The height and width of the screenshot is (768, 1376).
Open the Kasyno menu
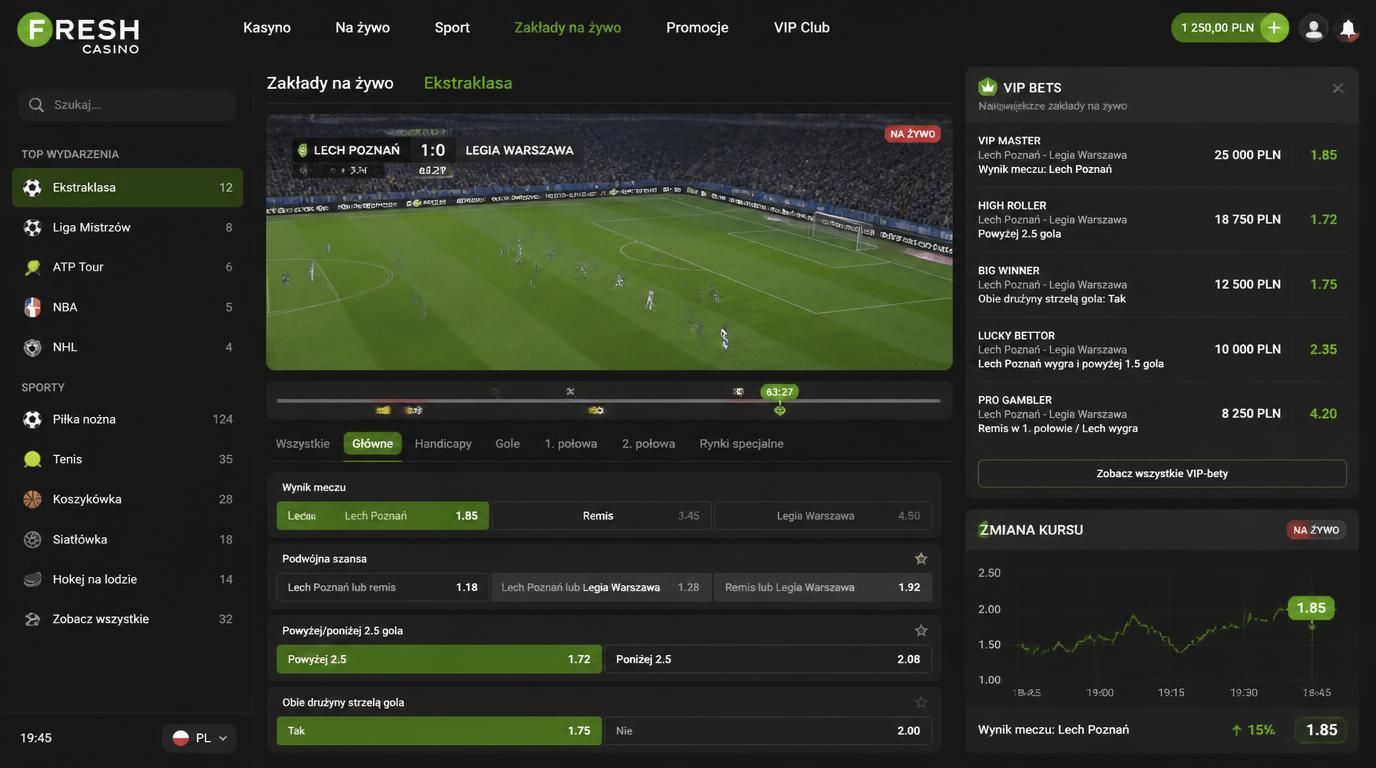click(267, 28)
